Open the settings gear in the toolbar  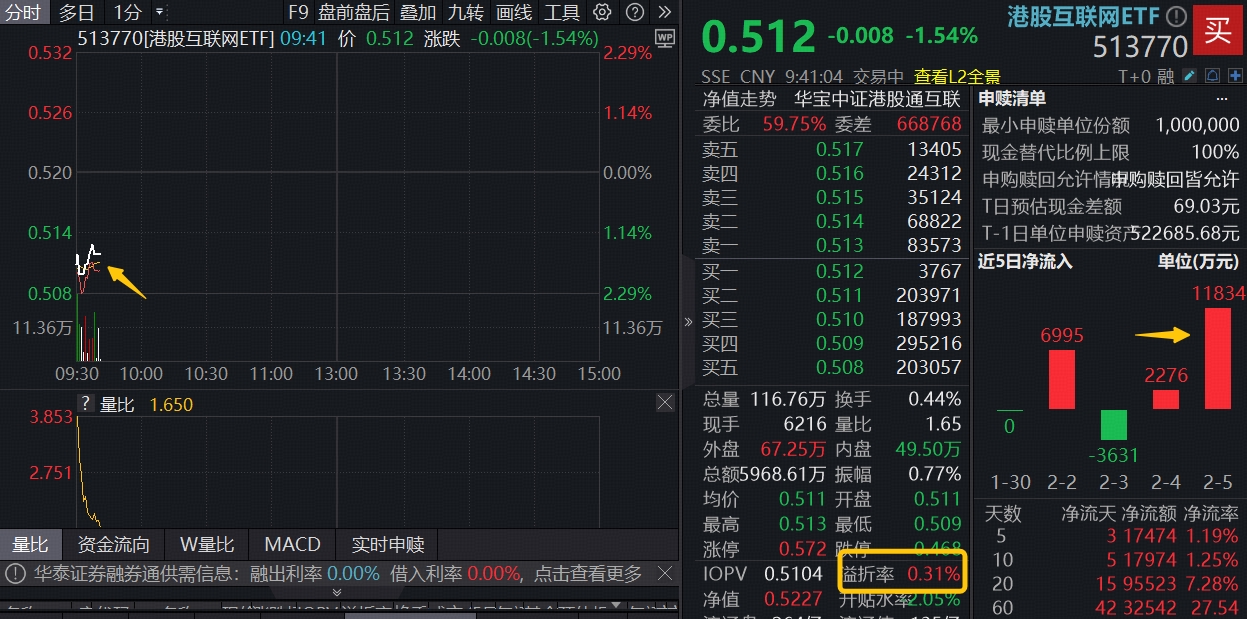(x=602, y=12)
